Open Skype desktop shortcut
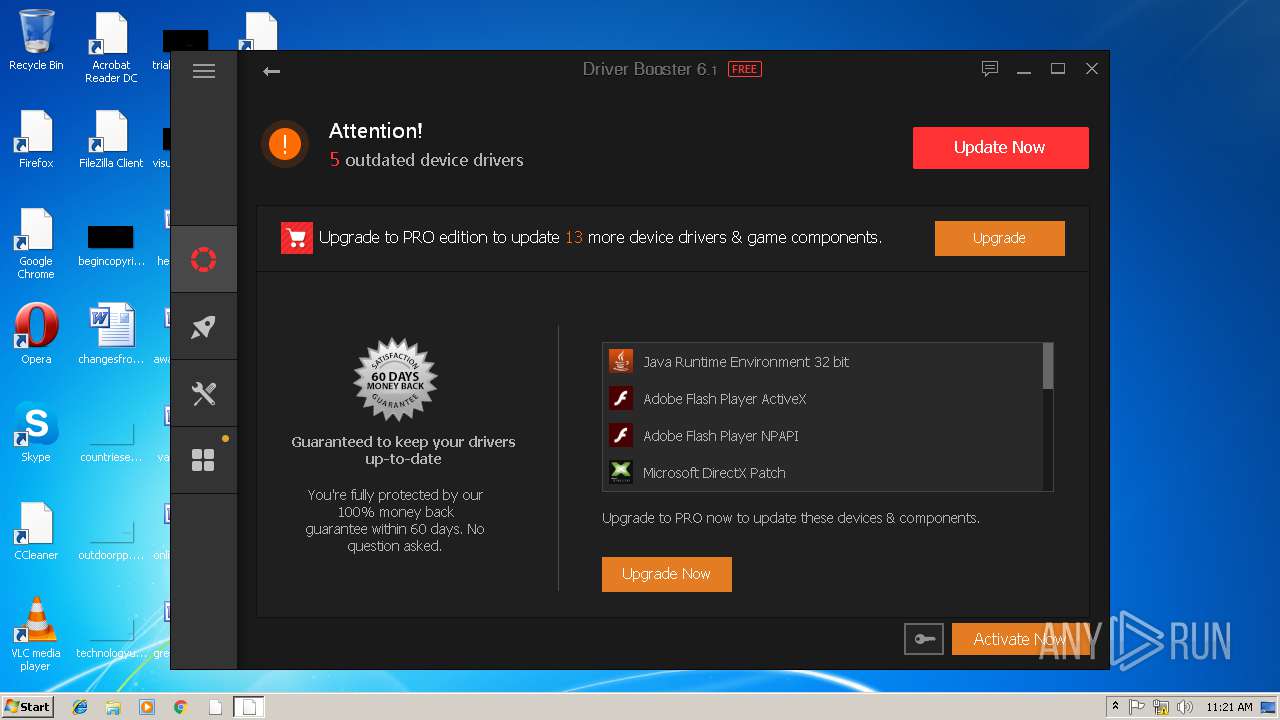Screen dimensions: 1280x720 (x=36, y=432)
